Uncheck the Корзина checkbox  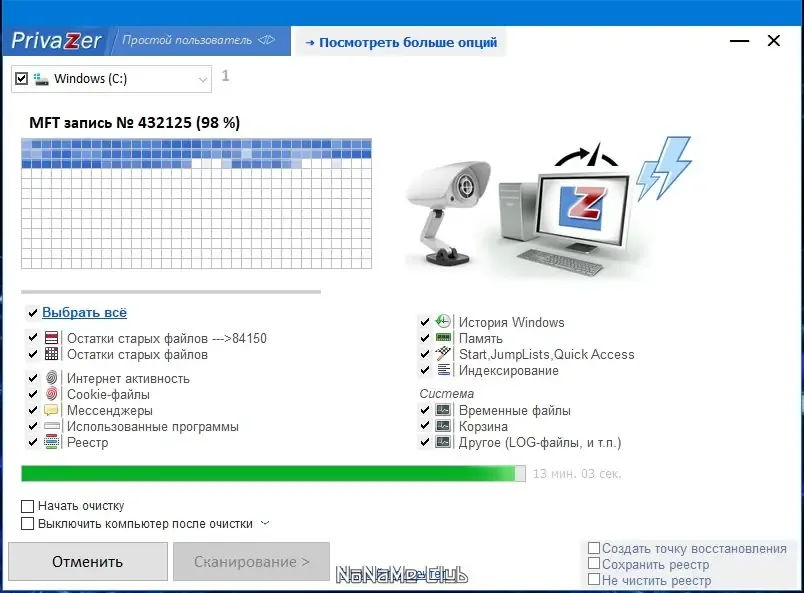point(425,426)
